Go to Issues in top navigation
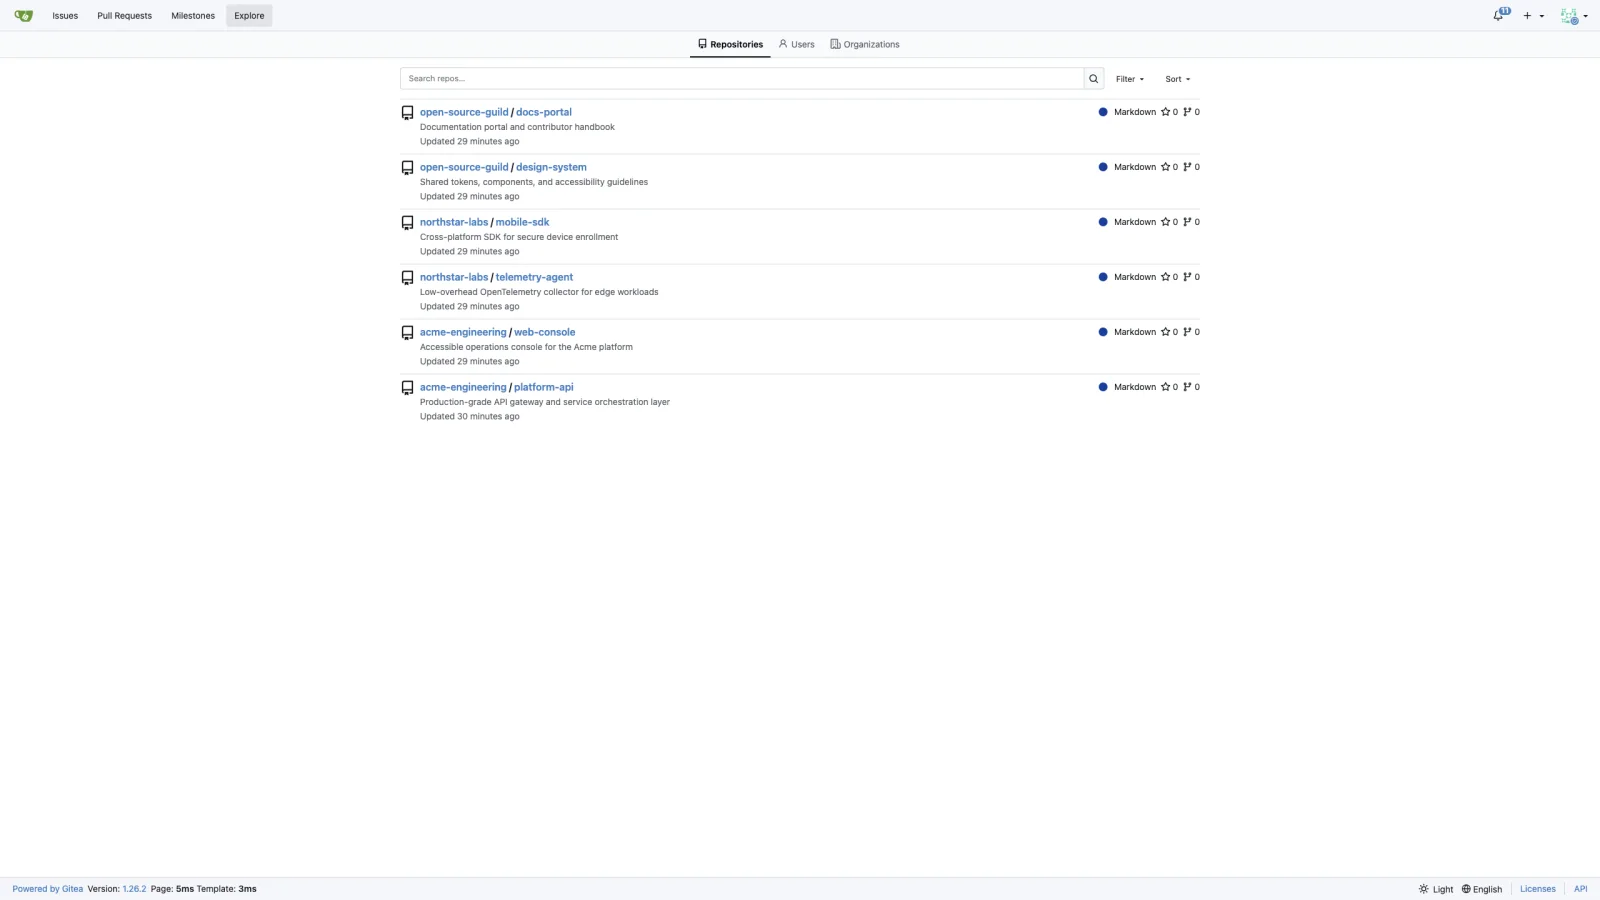1600x900 pixels. click(65, 16)
